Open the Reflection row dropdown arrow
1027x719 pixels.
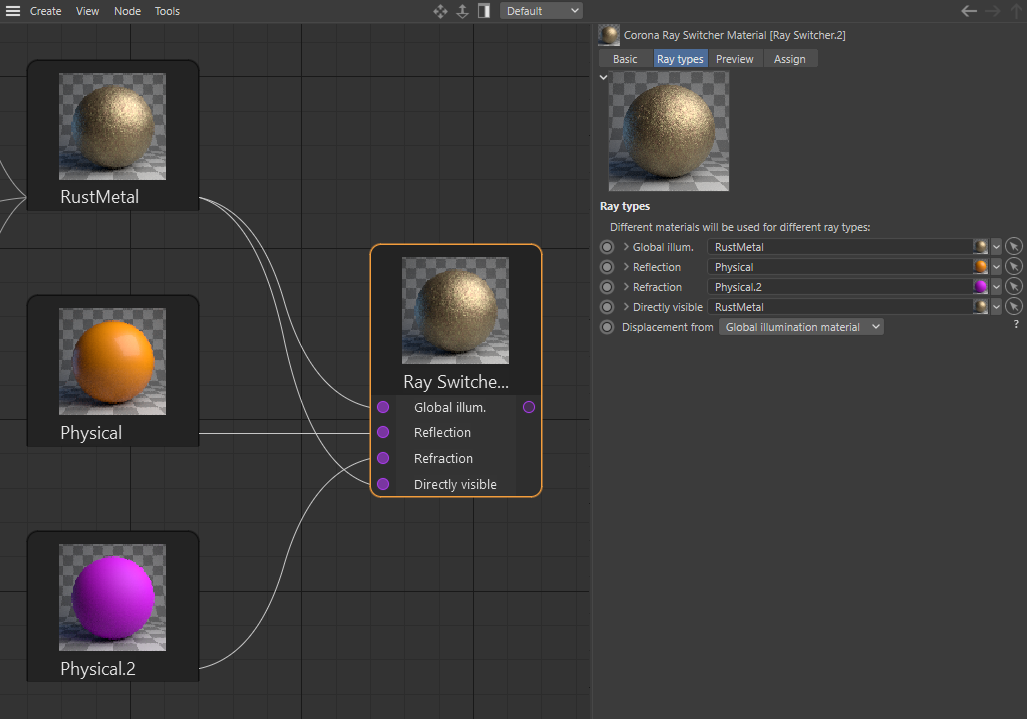(996, 267)
